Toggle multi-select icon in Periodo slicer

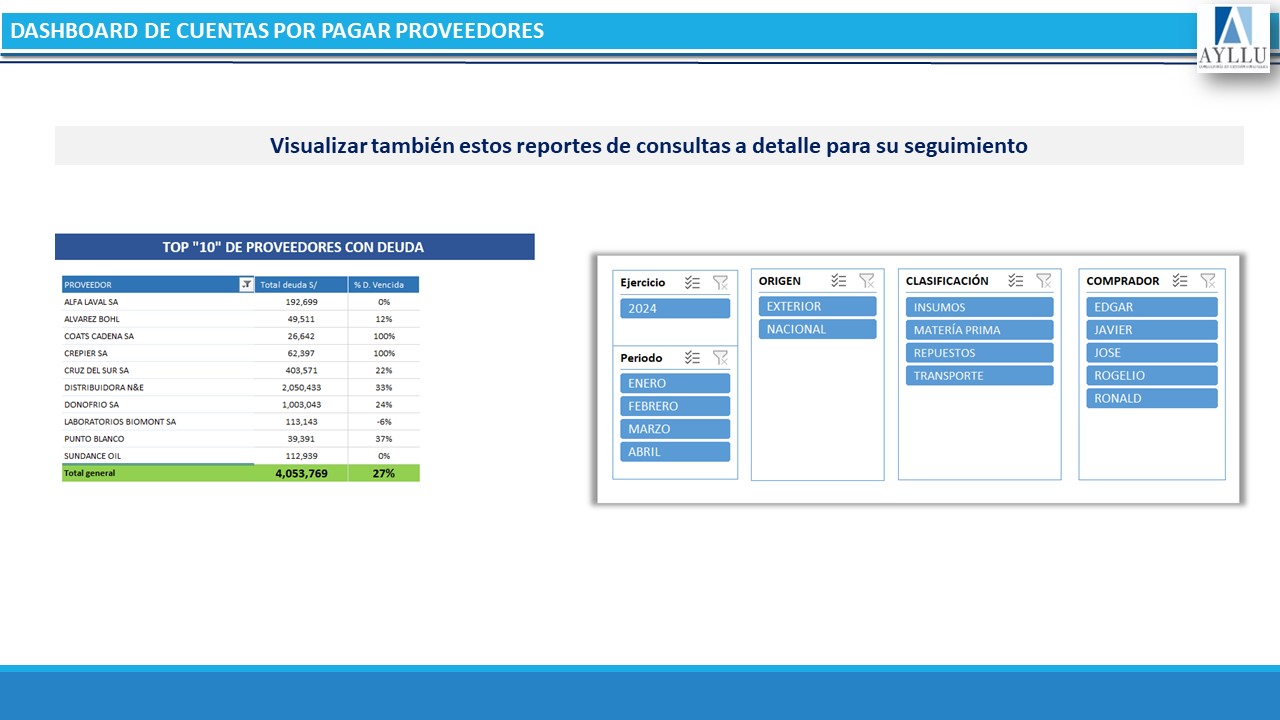coord(692,358)
